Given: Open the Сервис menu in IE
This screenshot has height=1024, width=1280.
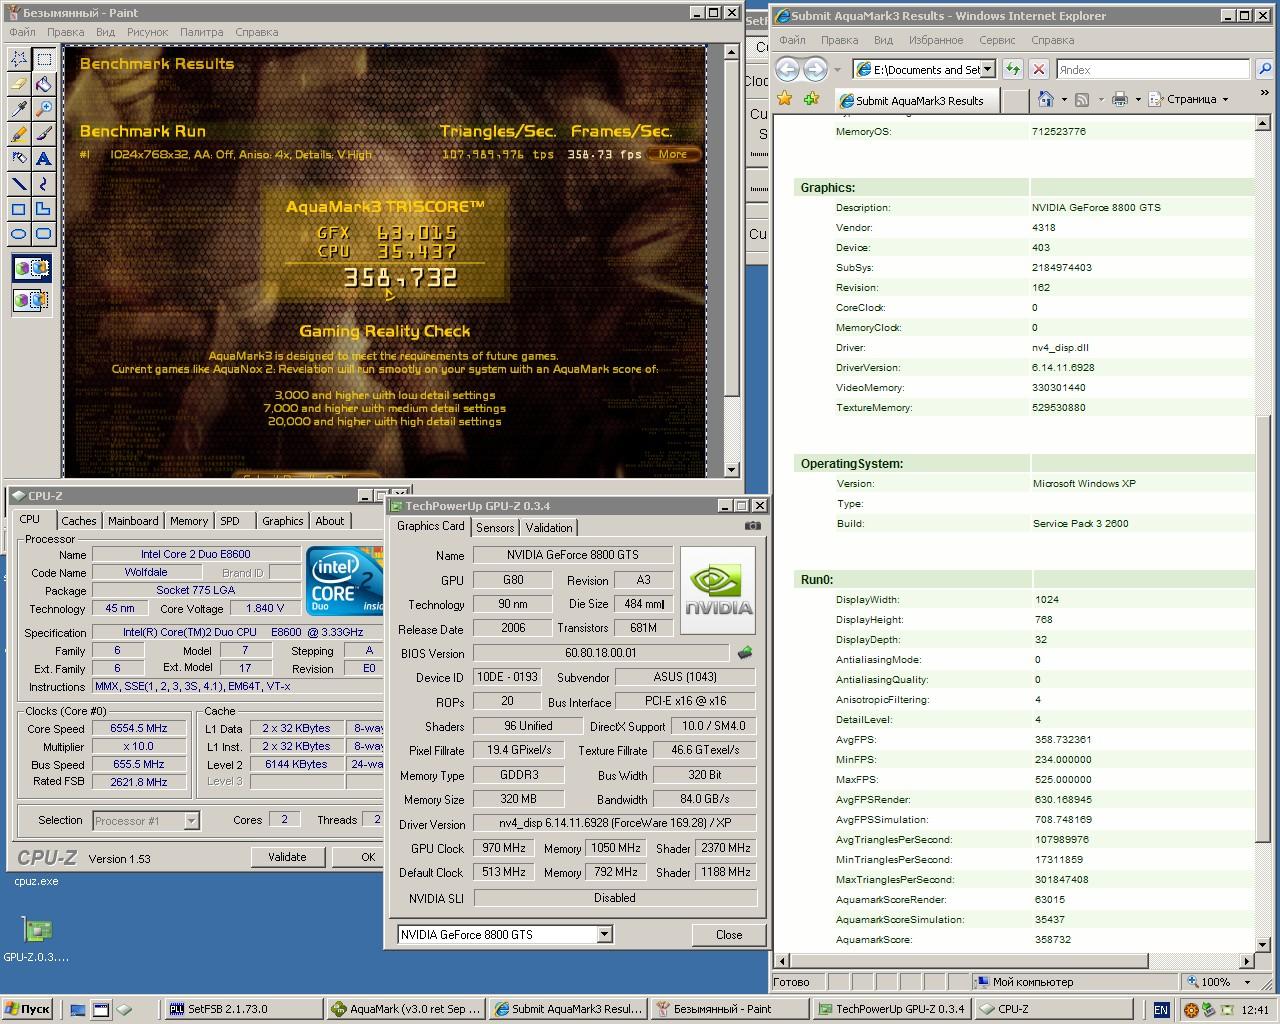Looking at the screenshot, I should coord(997,40).
